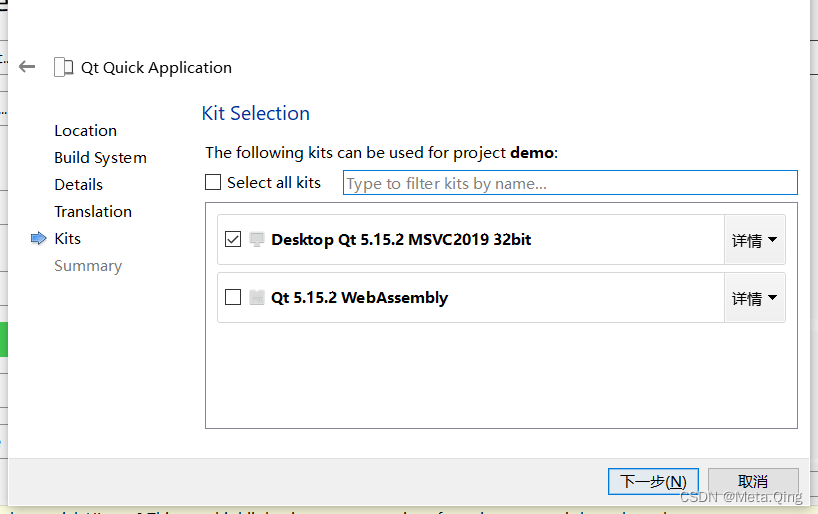The height and width of the screenshot is (514, 818).
Task: Check the Qt 5.15.2 WebAssembly kit
Action: click(x=233, y=297)
